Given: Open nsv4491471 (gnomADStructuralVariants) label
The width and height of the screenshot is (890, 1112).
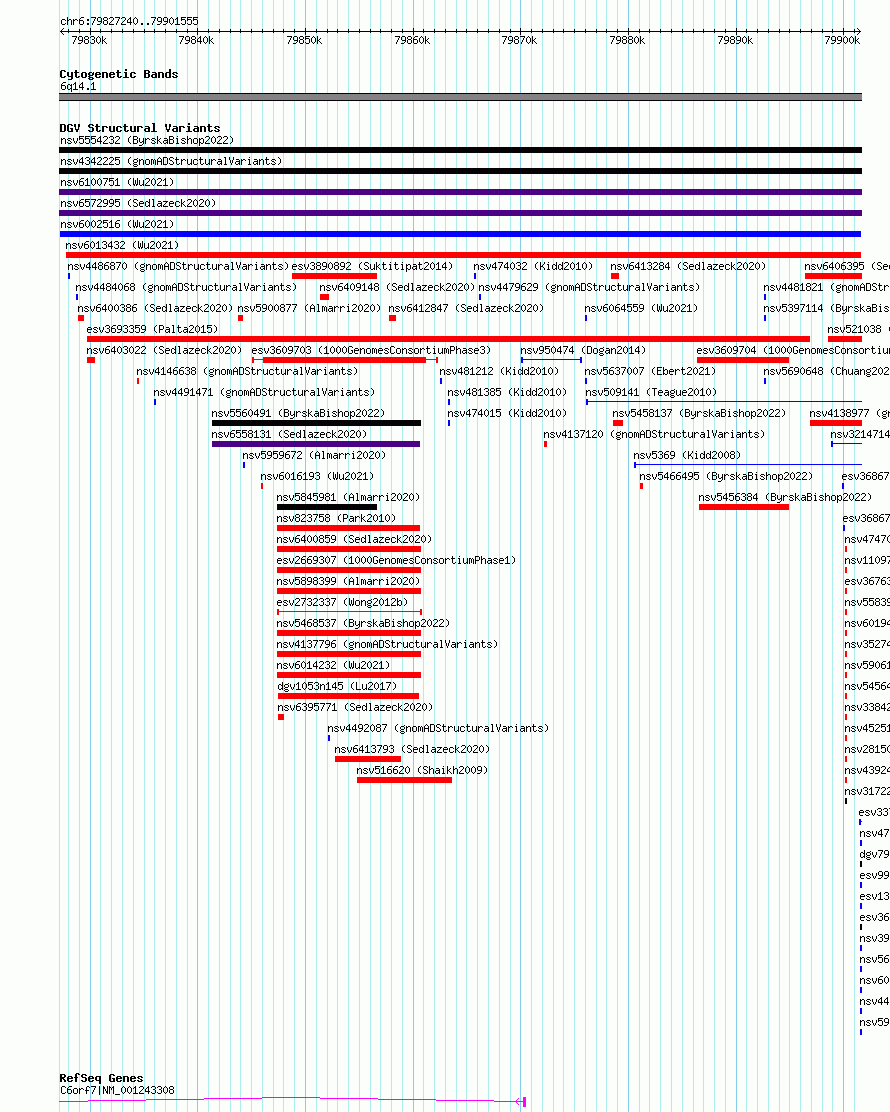Looking at the screenshot, I should 264,392.
